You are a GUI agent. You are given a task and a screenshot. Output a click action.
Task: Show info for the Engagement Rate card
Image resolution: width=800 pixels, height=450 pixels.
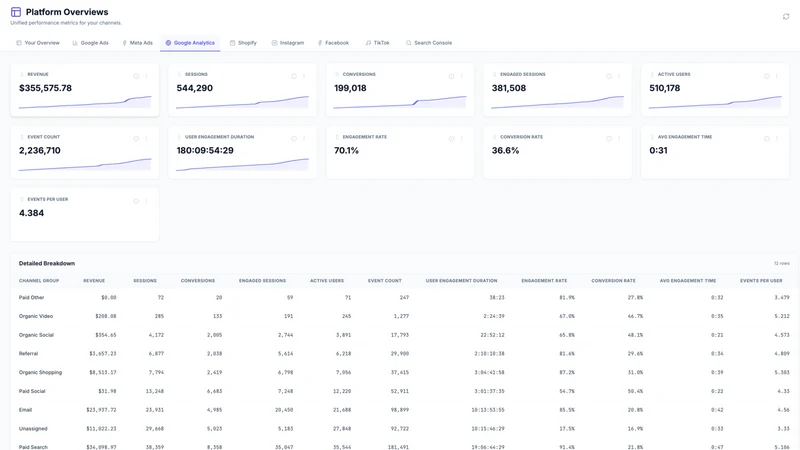tap(452, 139)
